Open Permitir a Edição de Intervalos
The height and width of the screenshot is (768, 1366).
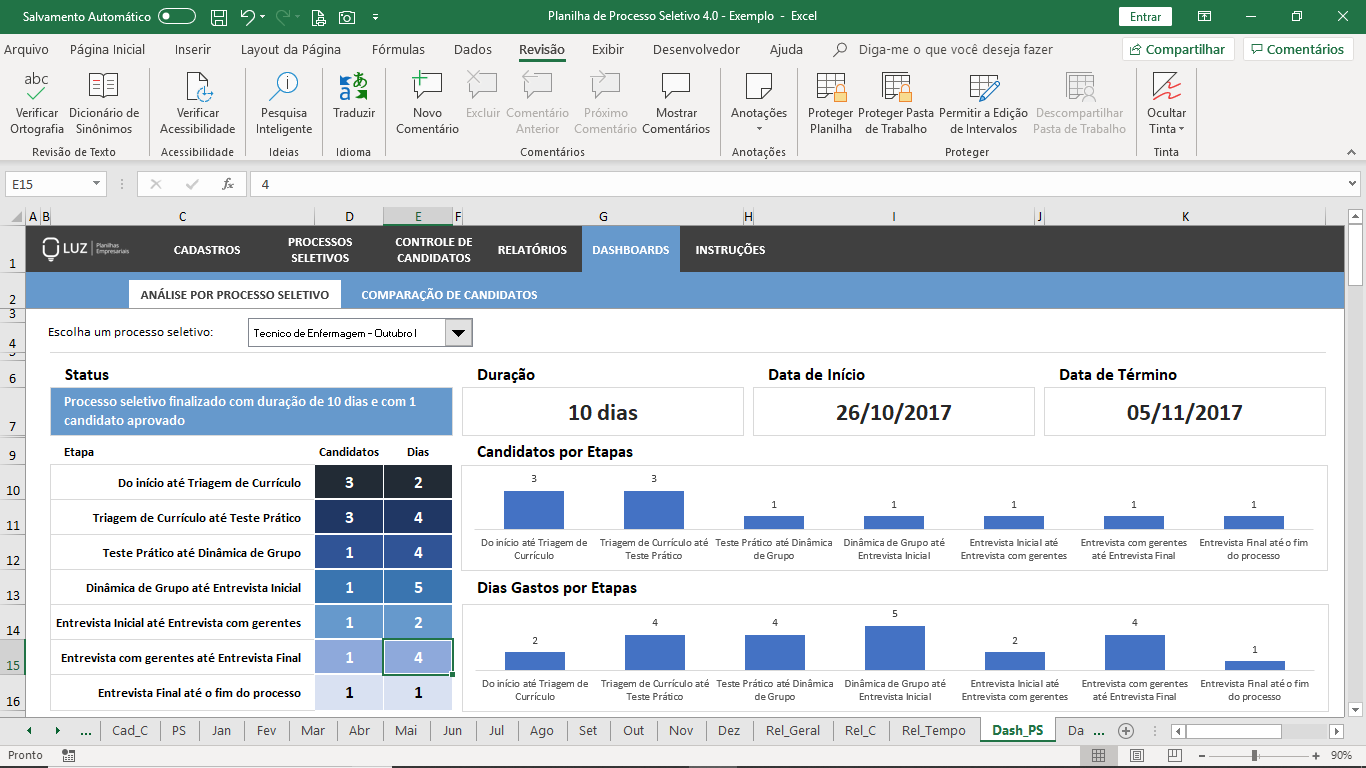pos(984,103)
